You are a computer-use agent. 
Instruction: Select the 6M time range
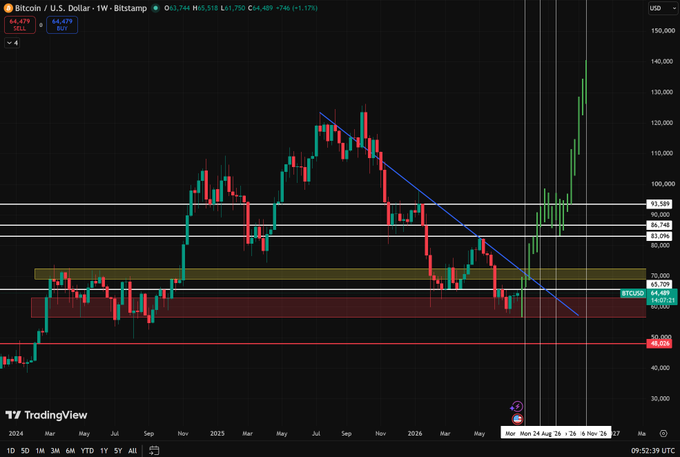point(70,450)
